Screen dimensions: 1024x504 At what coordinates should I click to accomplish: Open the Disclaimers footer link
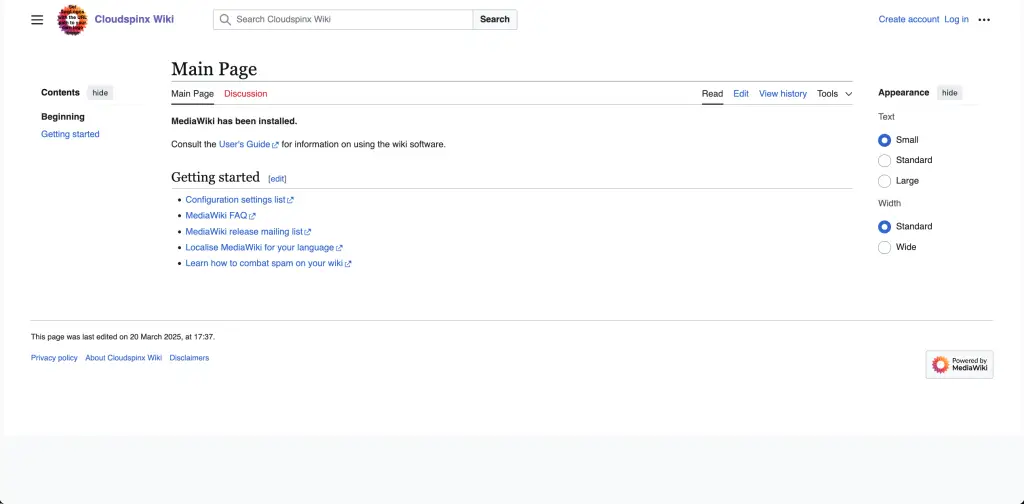tap(189, 358)
